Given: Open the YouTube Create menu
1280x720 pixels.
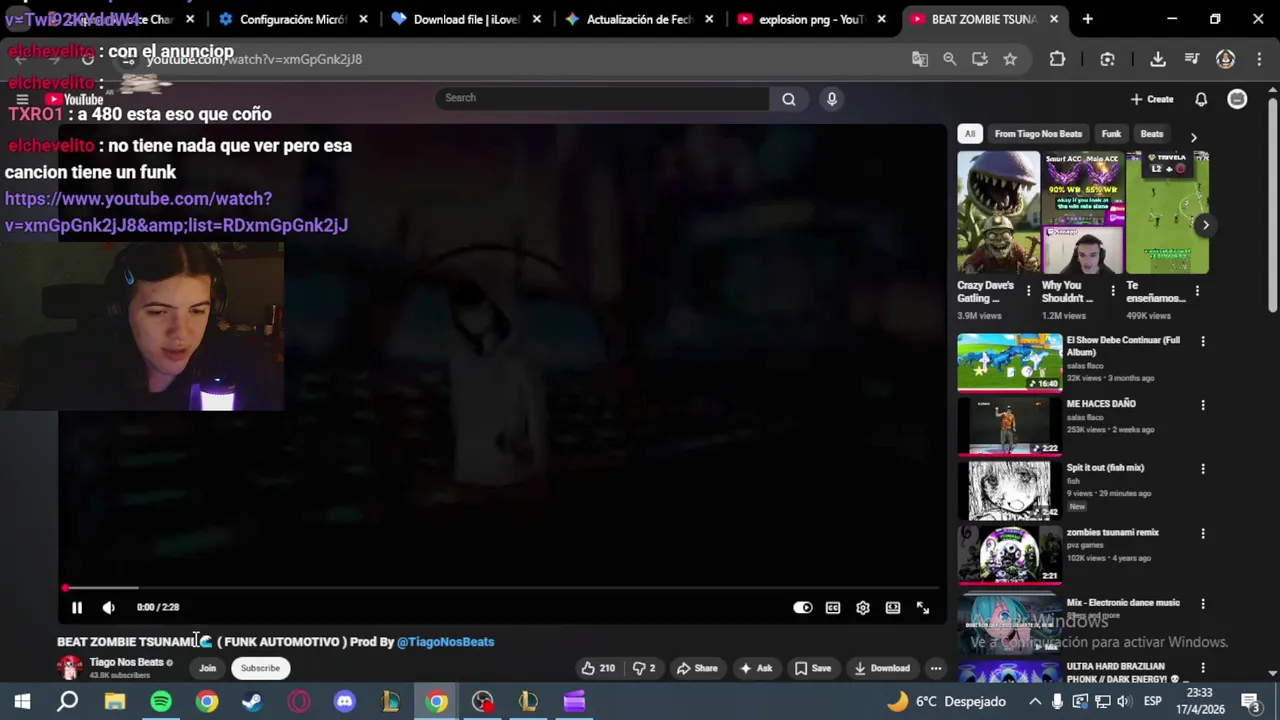Looking at the screenshot, I should (x=1152, y=99).
